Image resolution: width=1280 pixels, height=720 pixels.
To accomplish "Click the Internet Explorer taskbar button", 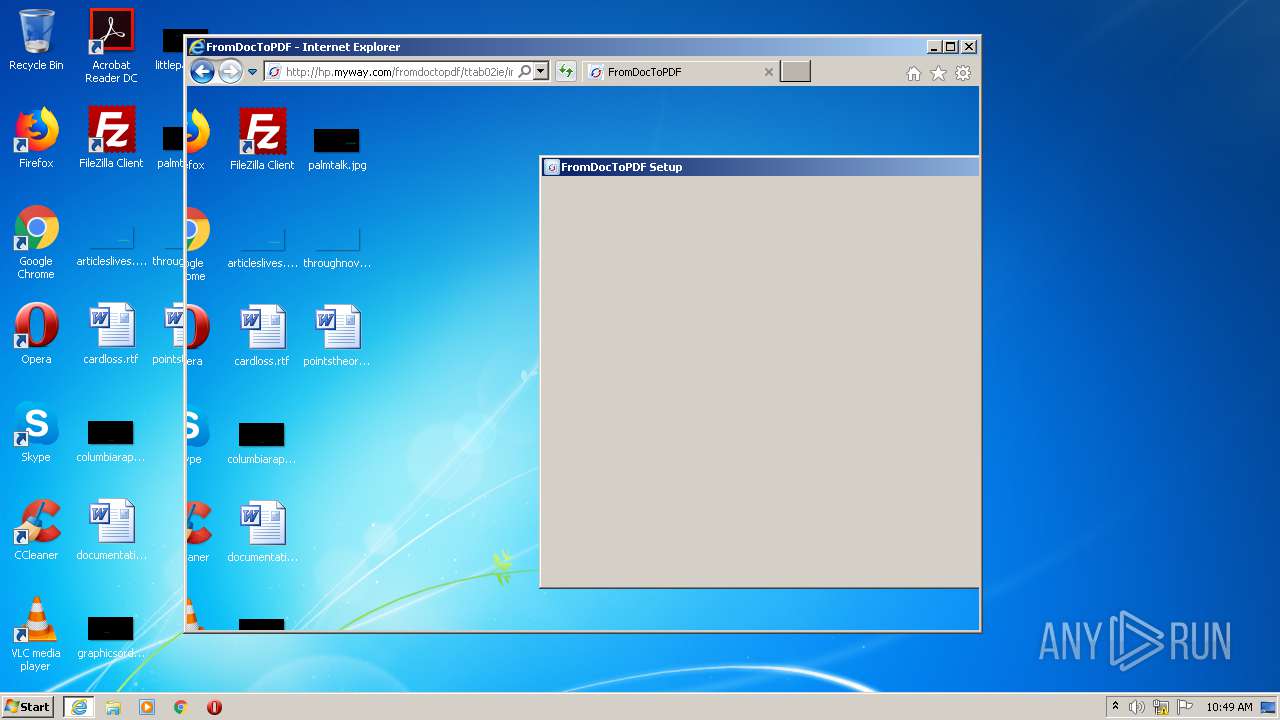I will [78, 707].
